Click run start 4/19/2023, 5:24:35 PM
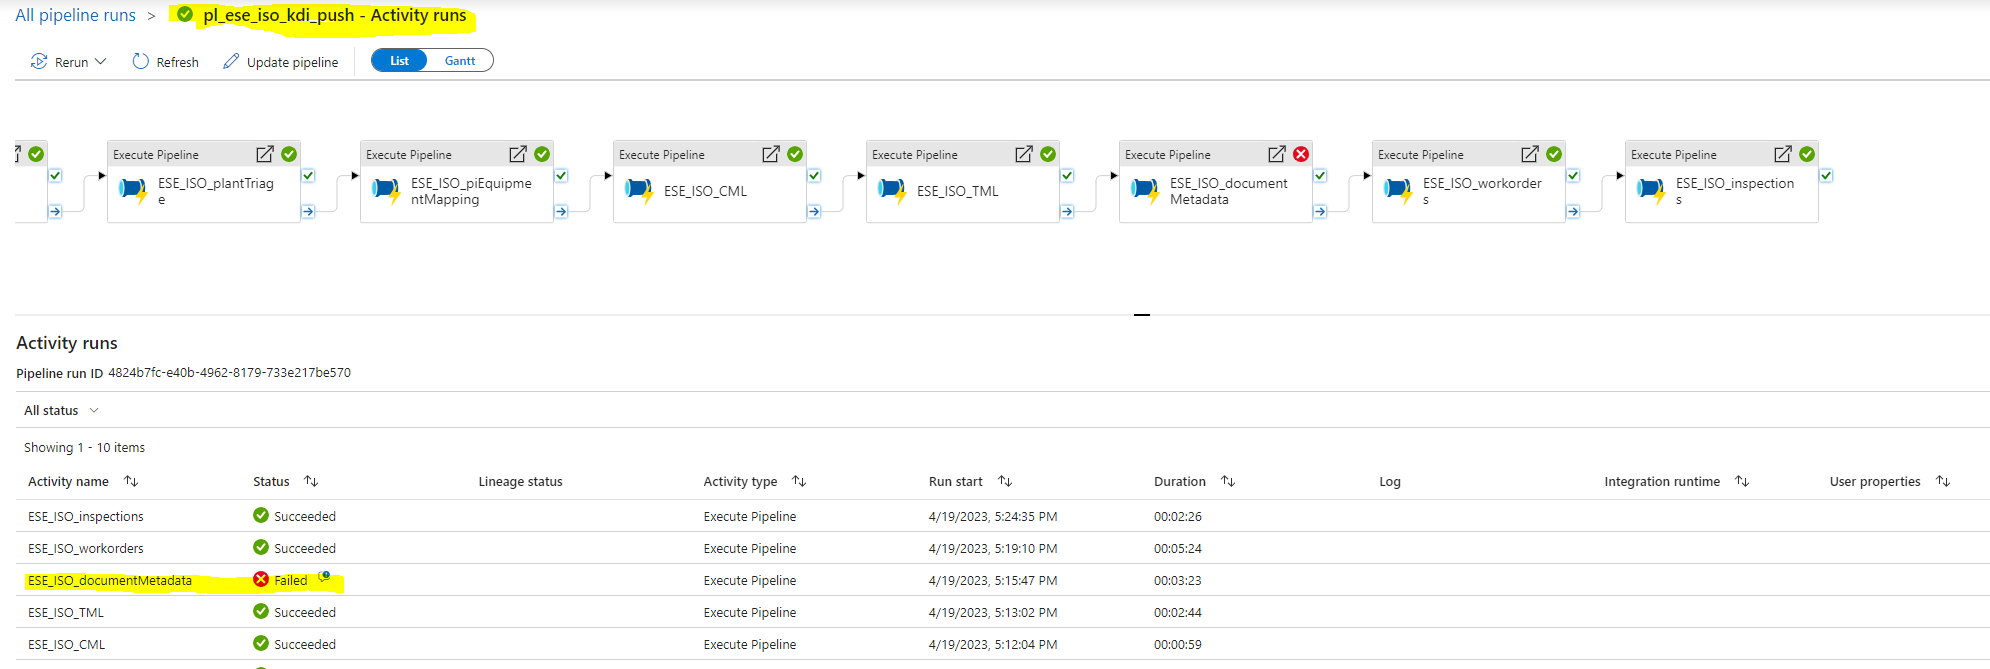Viewport: 1990px width, 669px height. click(x=993, y=517)
